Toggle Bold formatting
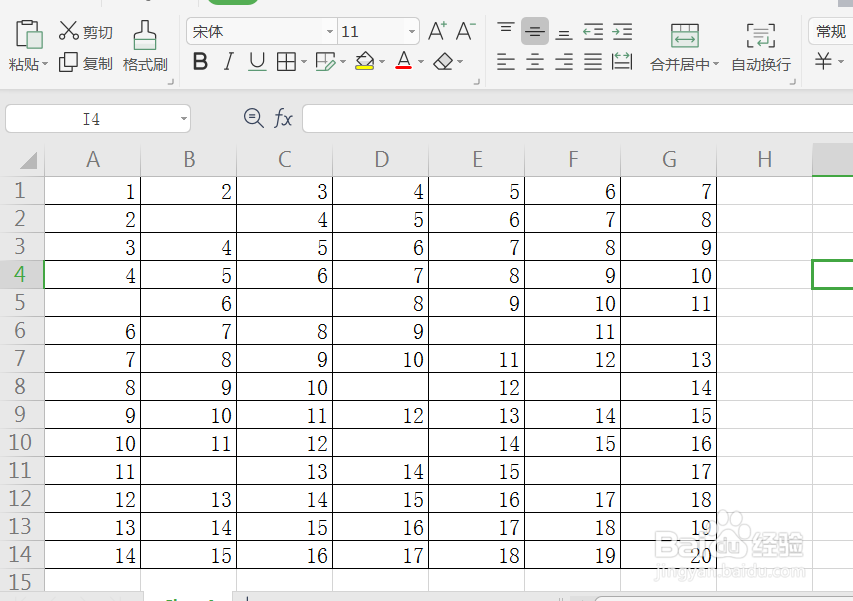The image size is (853, 601). point(200,62)
